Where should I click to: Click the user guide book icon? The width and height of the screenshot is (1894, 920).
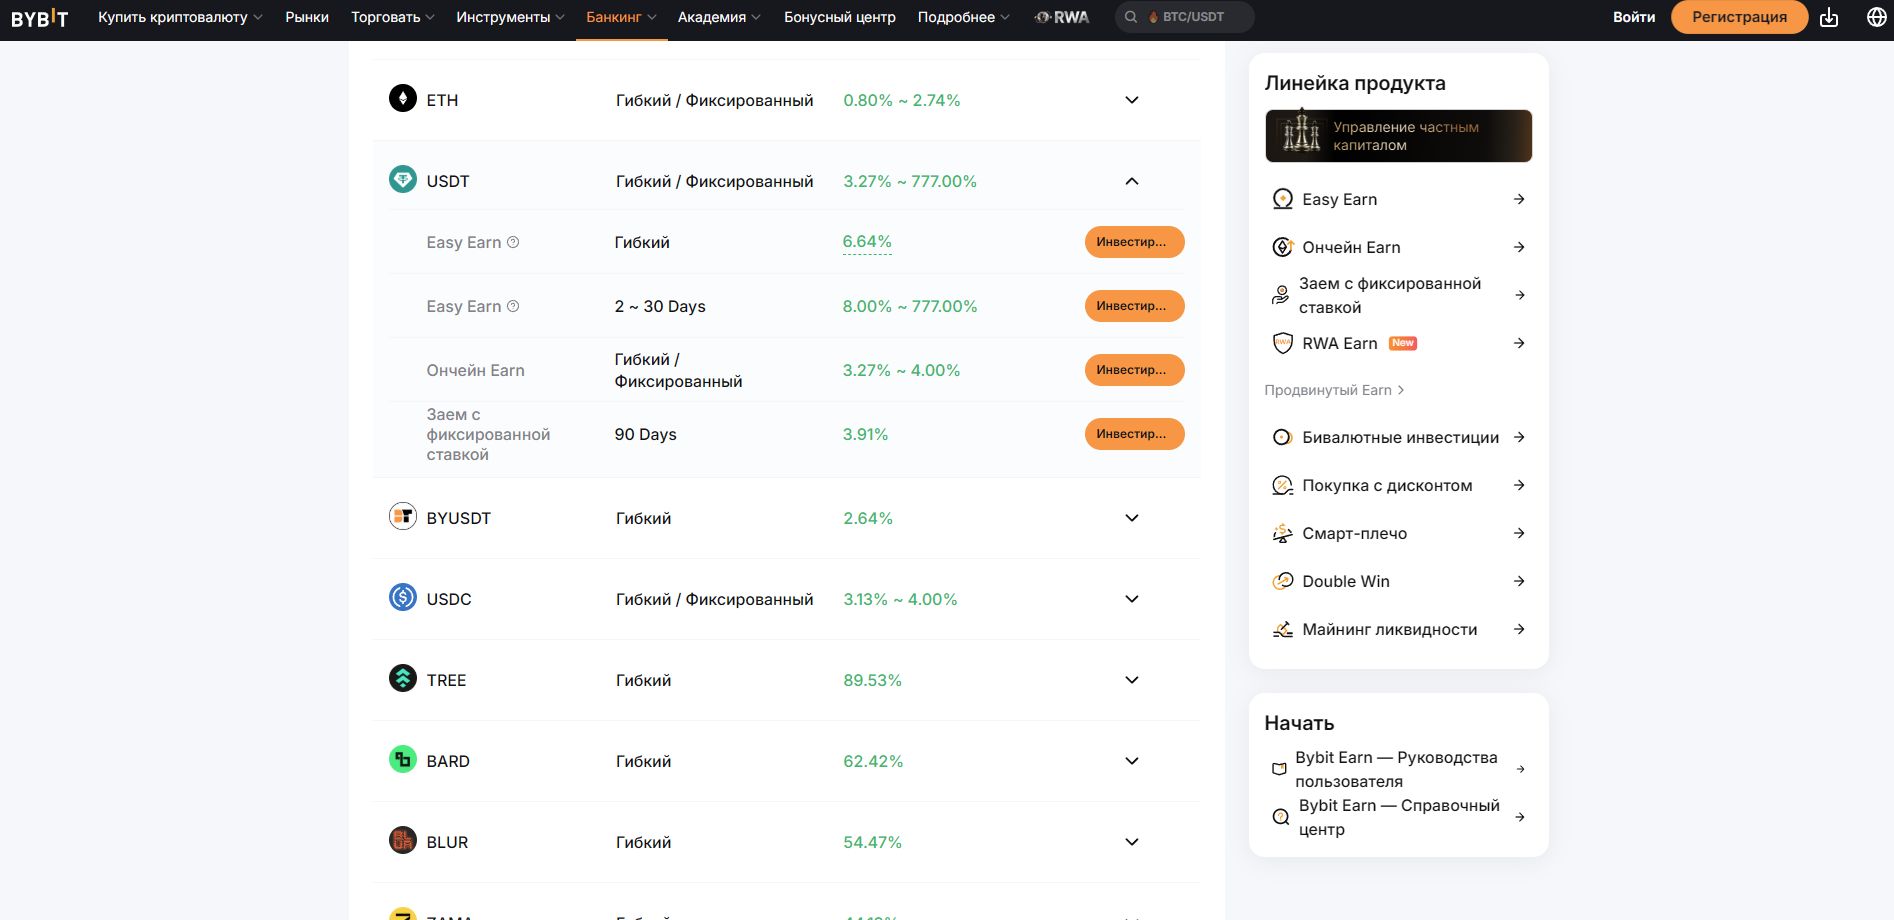coord(1279,769)
